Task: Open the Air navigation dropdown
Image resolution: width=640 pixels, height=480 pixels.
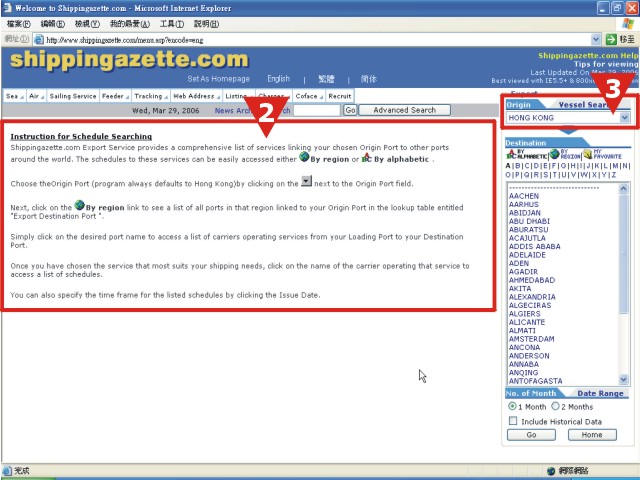Action: click(x=36, y=96)
